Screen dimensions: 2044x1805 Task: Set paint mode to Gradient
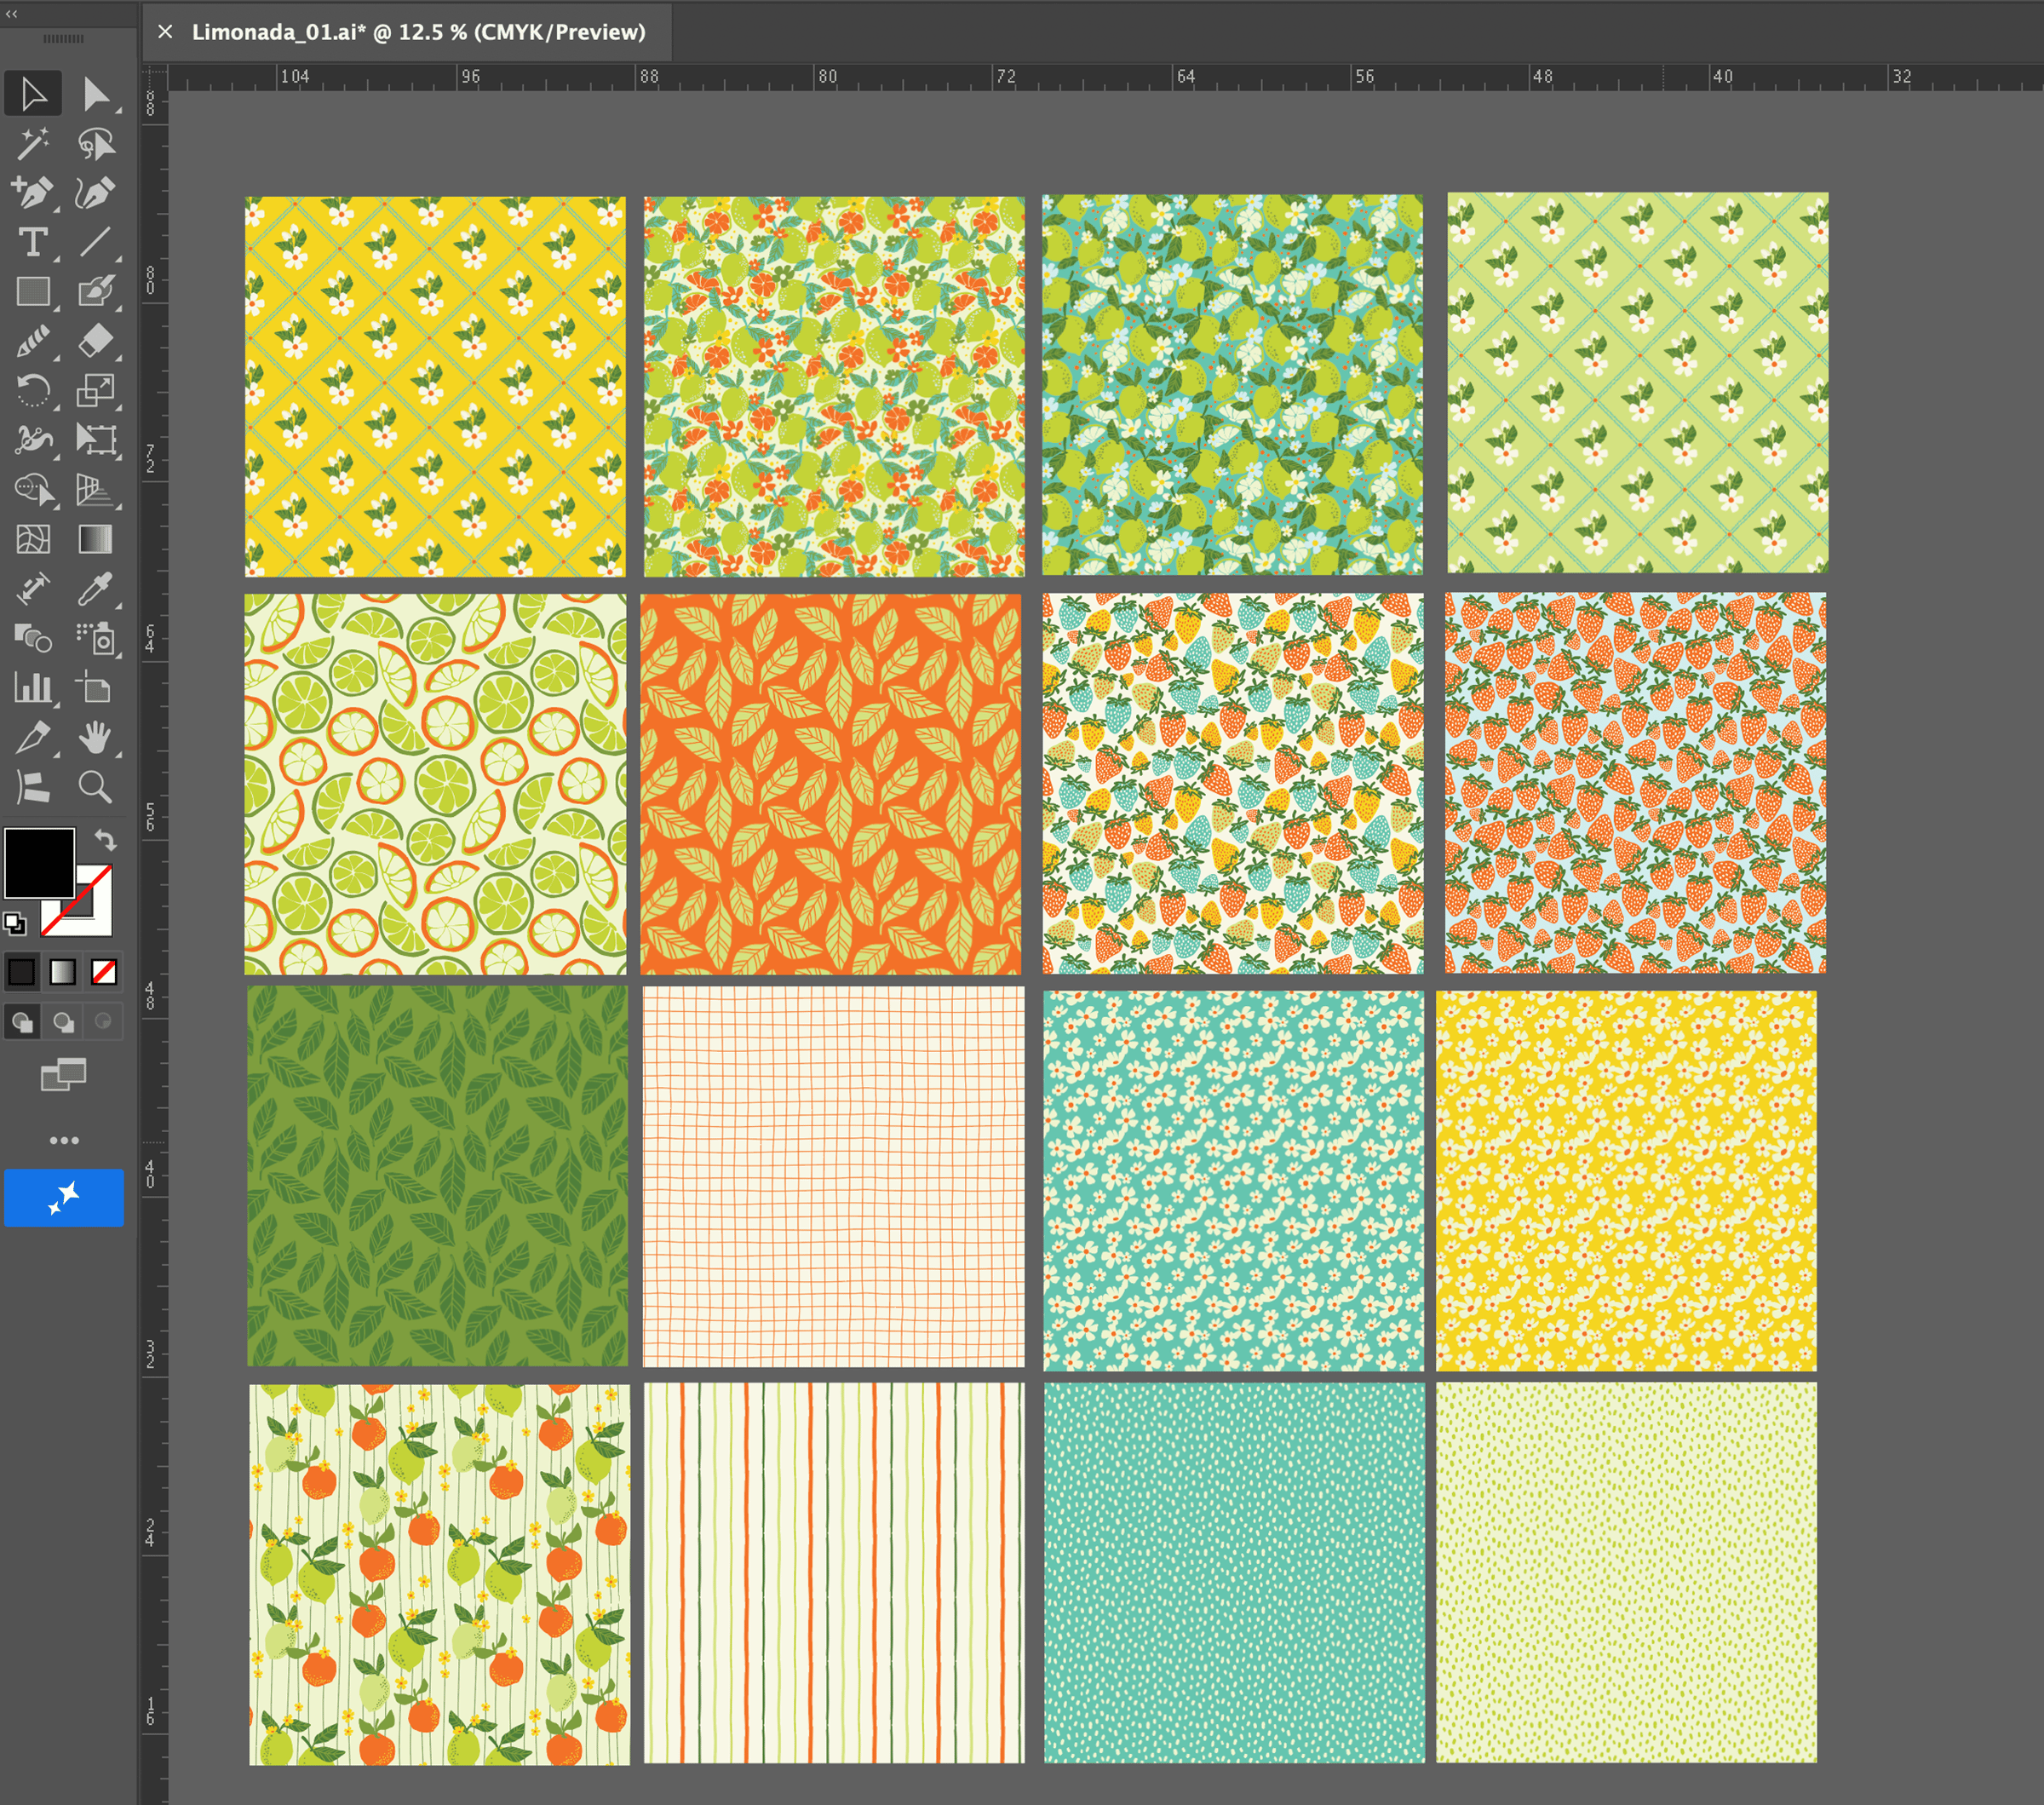[63, 972]
